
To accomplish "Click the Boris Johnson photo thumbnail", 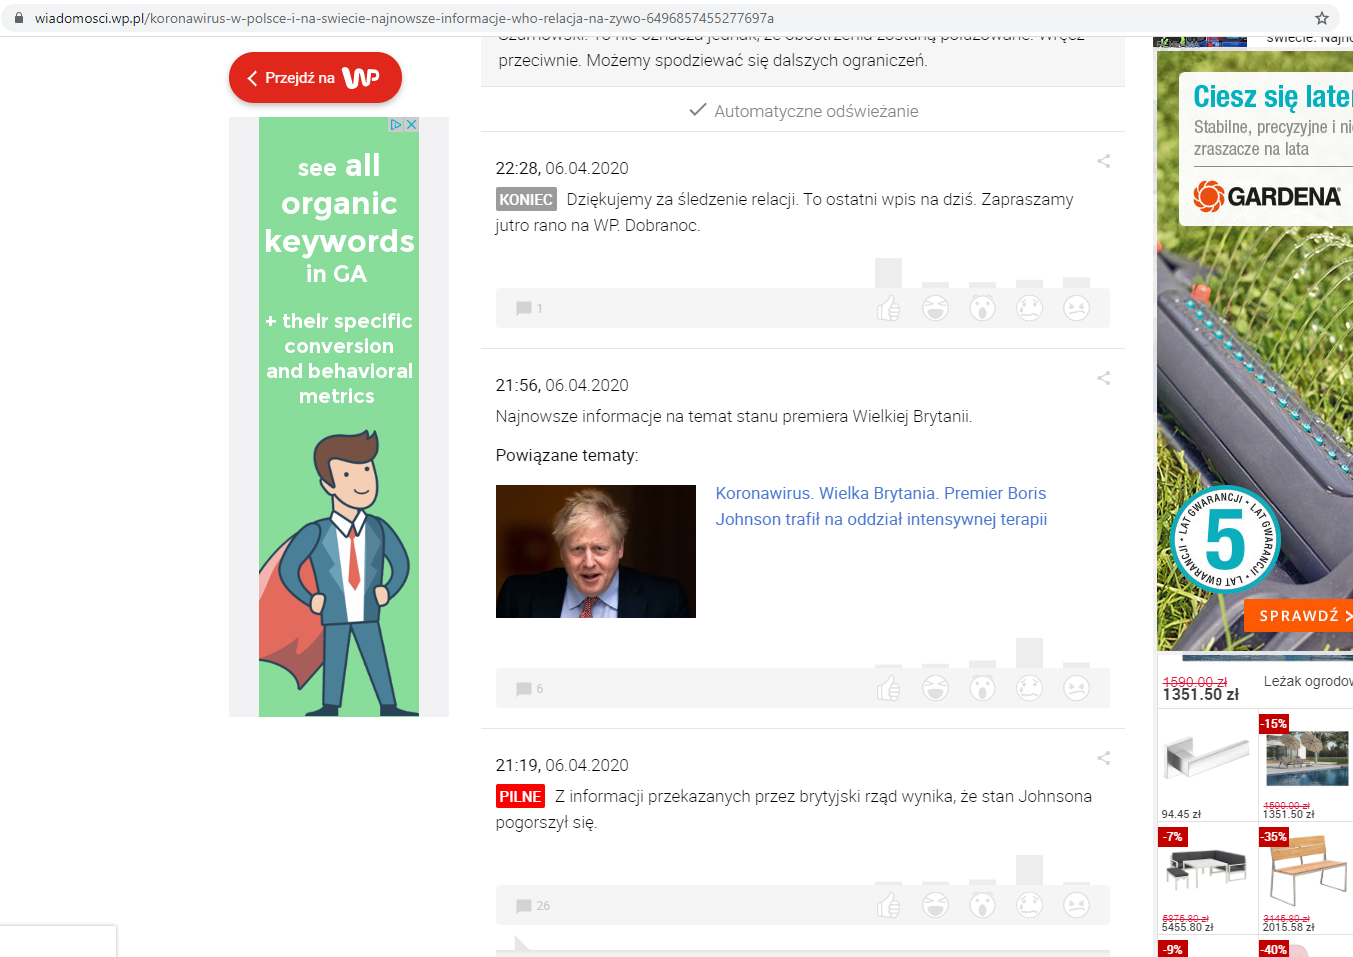I will [x=596, y=551].
